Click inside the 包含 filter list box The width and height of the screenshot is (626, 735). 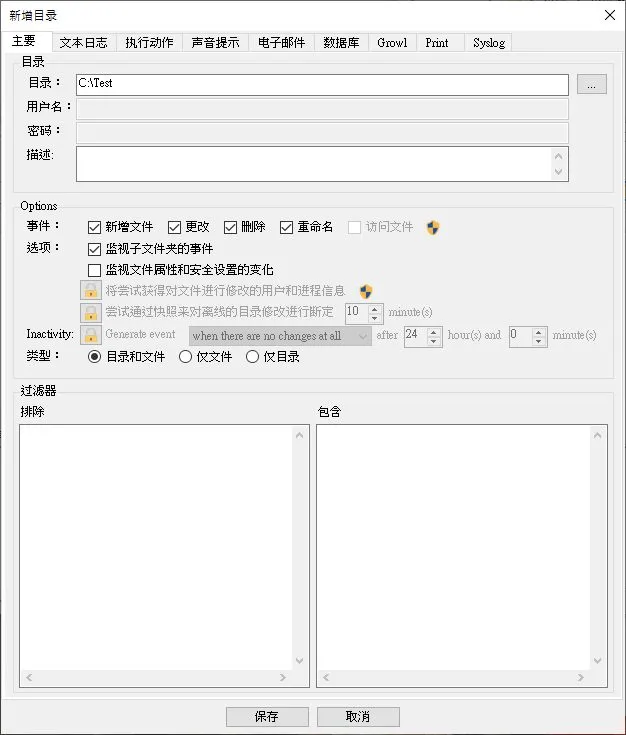point(453,548)
